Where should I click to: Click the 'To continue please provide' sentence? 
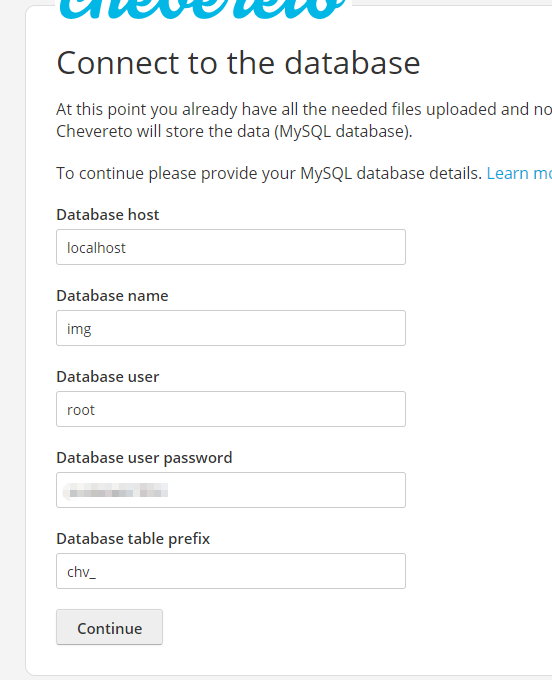click(x=269, y=173)
